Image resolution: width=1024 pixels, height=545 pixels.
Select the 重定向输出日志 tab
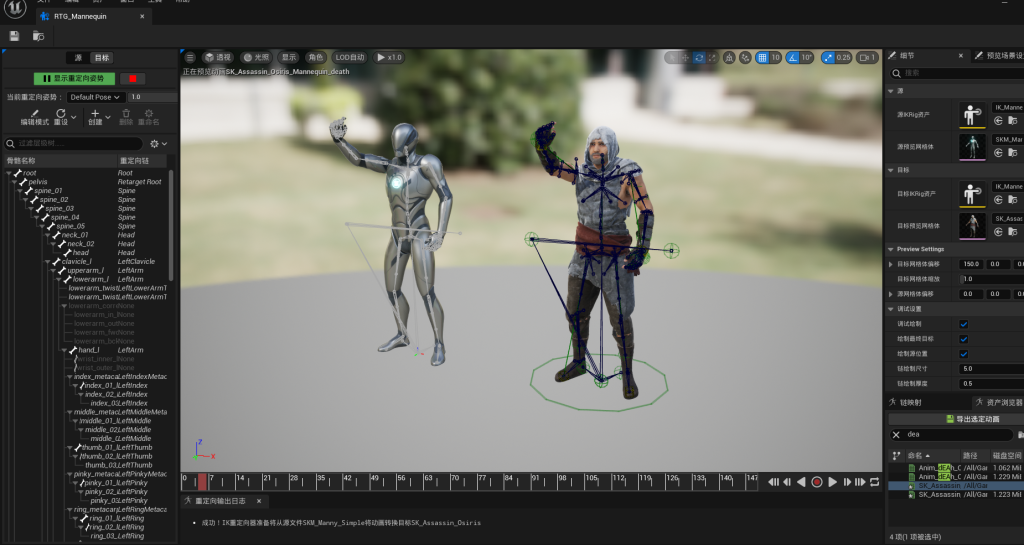(223, 501)
